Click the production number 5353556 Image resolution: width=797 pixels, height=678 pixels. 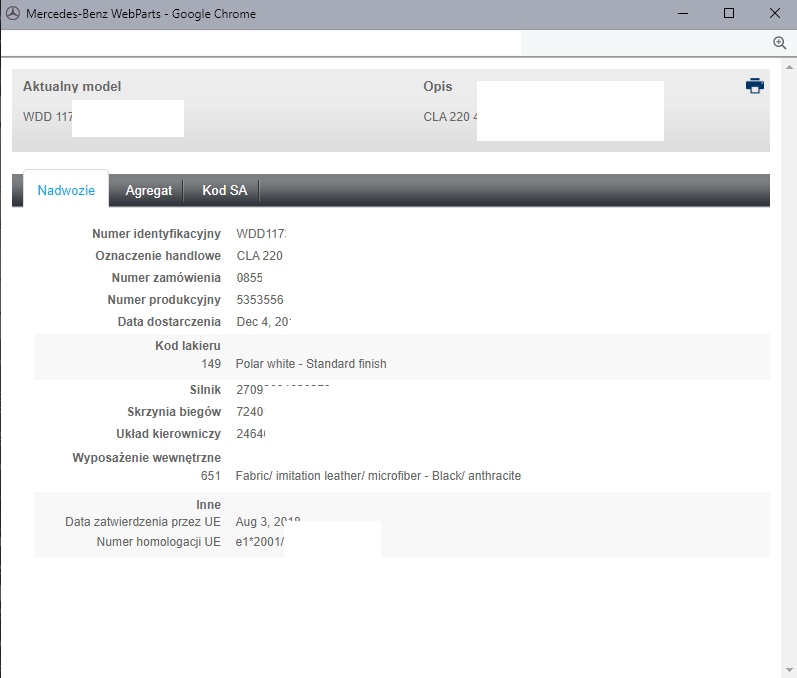[x=260, y=300]
